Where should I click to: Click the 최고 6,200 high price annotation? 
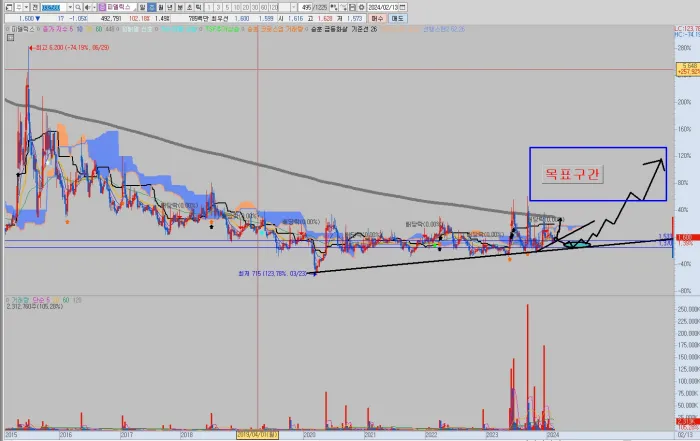coord(71,47)
